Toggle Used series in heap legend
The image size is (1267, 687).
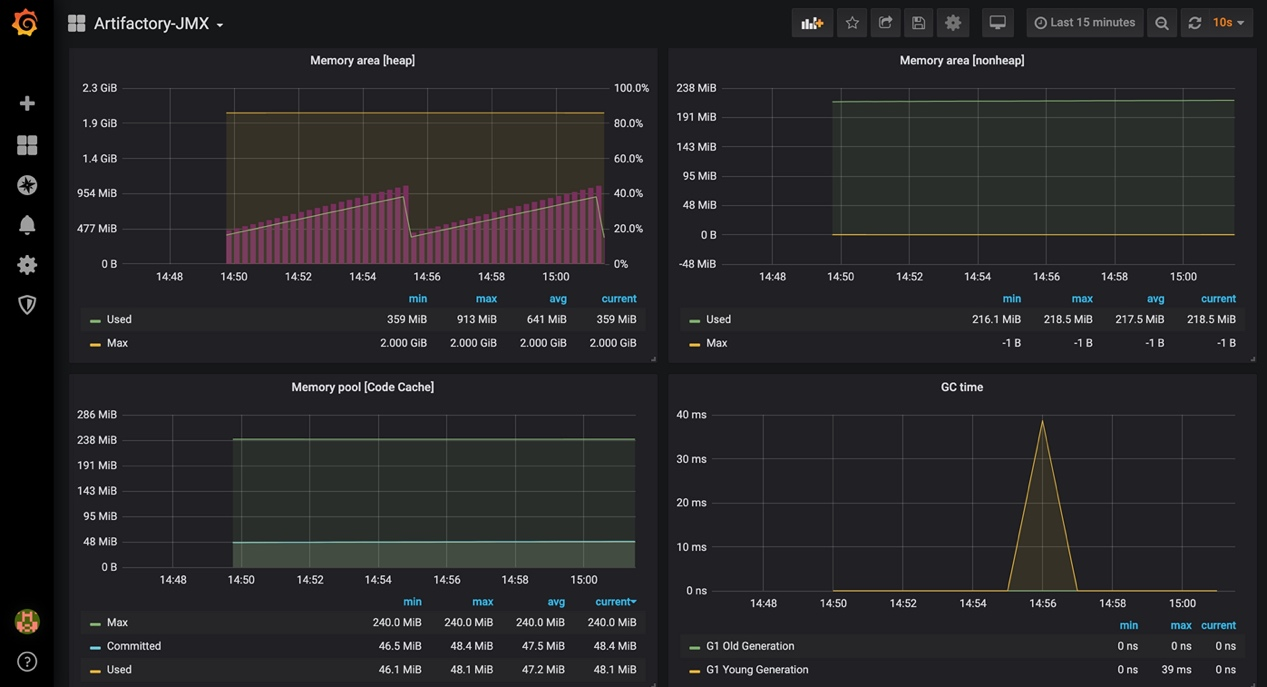point(119,320)
